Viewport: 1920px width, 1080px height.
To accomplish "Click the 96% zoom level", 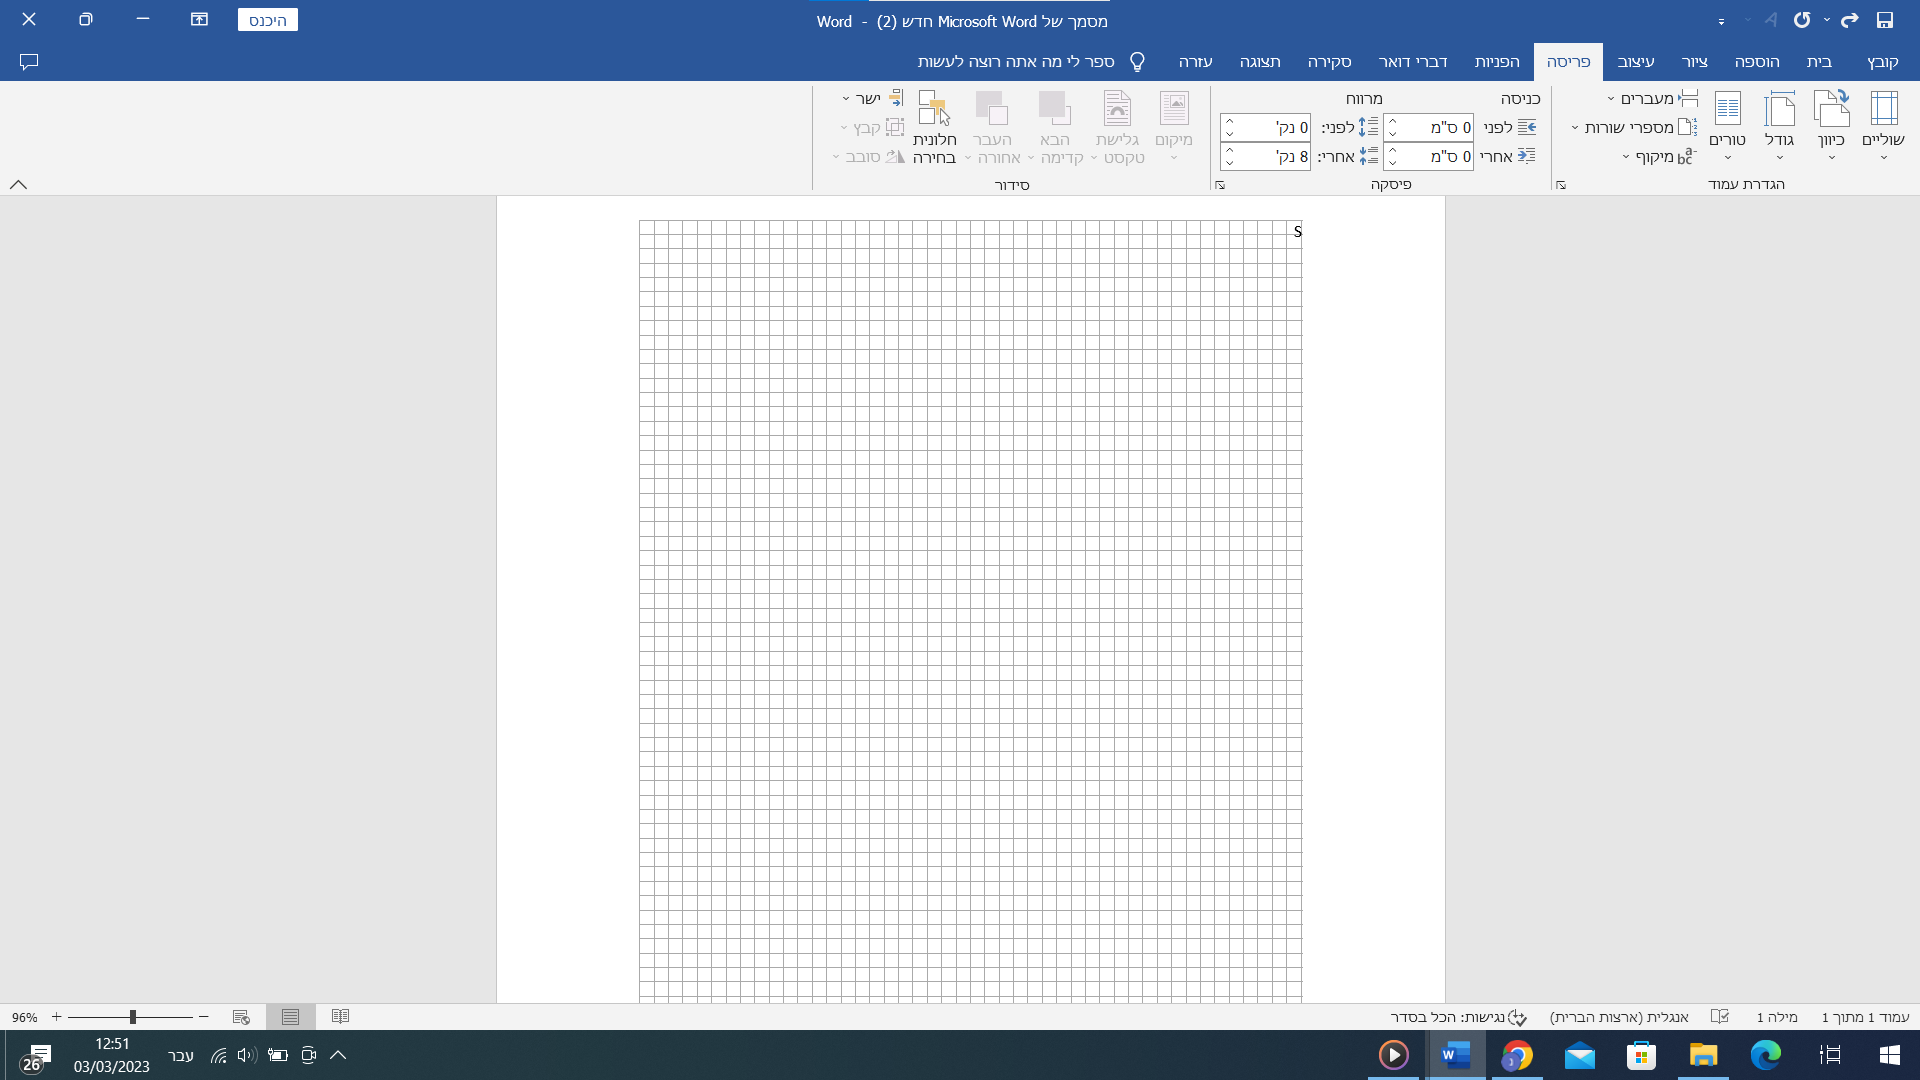I will pos(24,1017).
